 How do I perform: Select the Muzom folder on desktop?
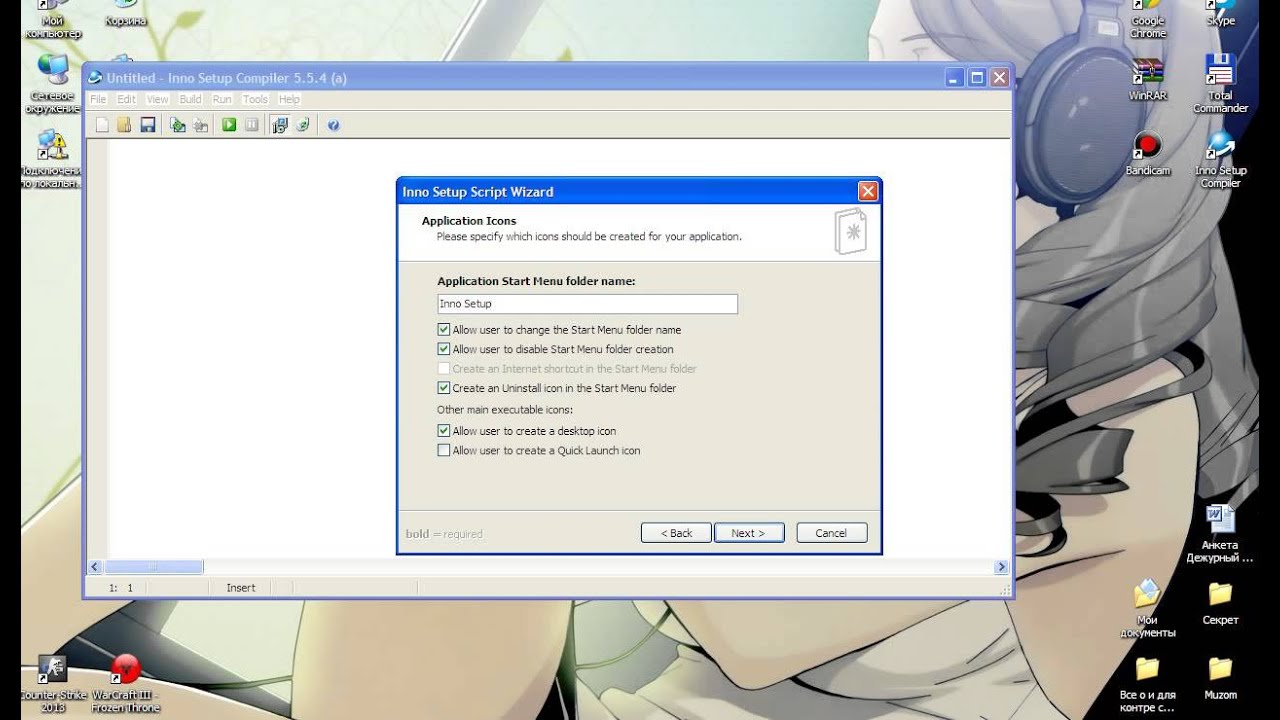coord(1220,678)
